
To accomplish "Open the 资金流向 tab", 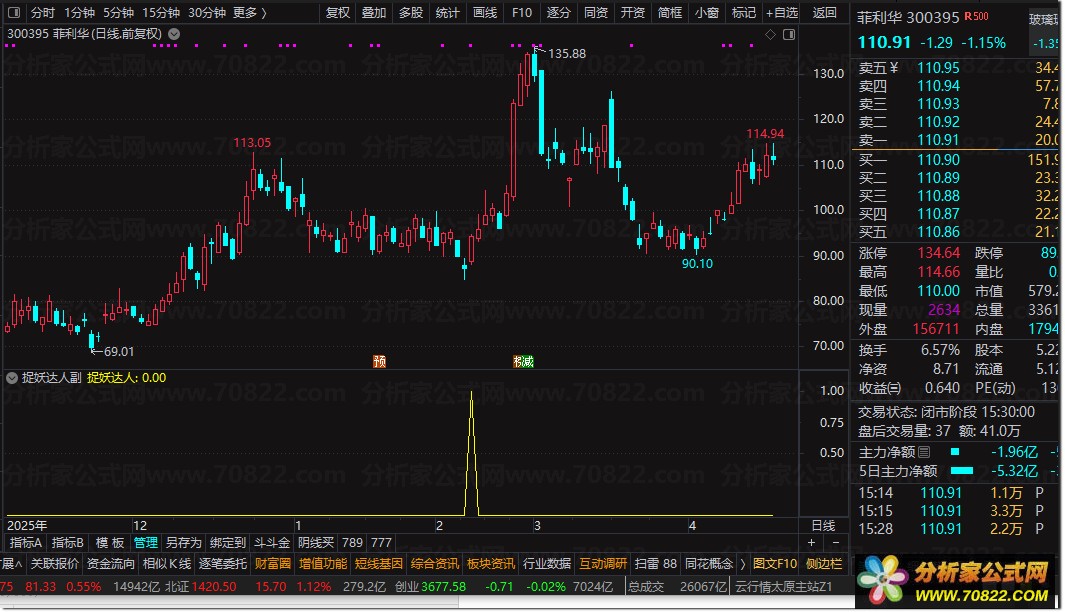I will click(111, 564).
